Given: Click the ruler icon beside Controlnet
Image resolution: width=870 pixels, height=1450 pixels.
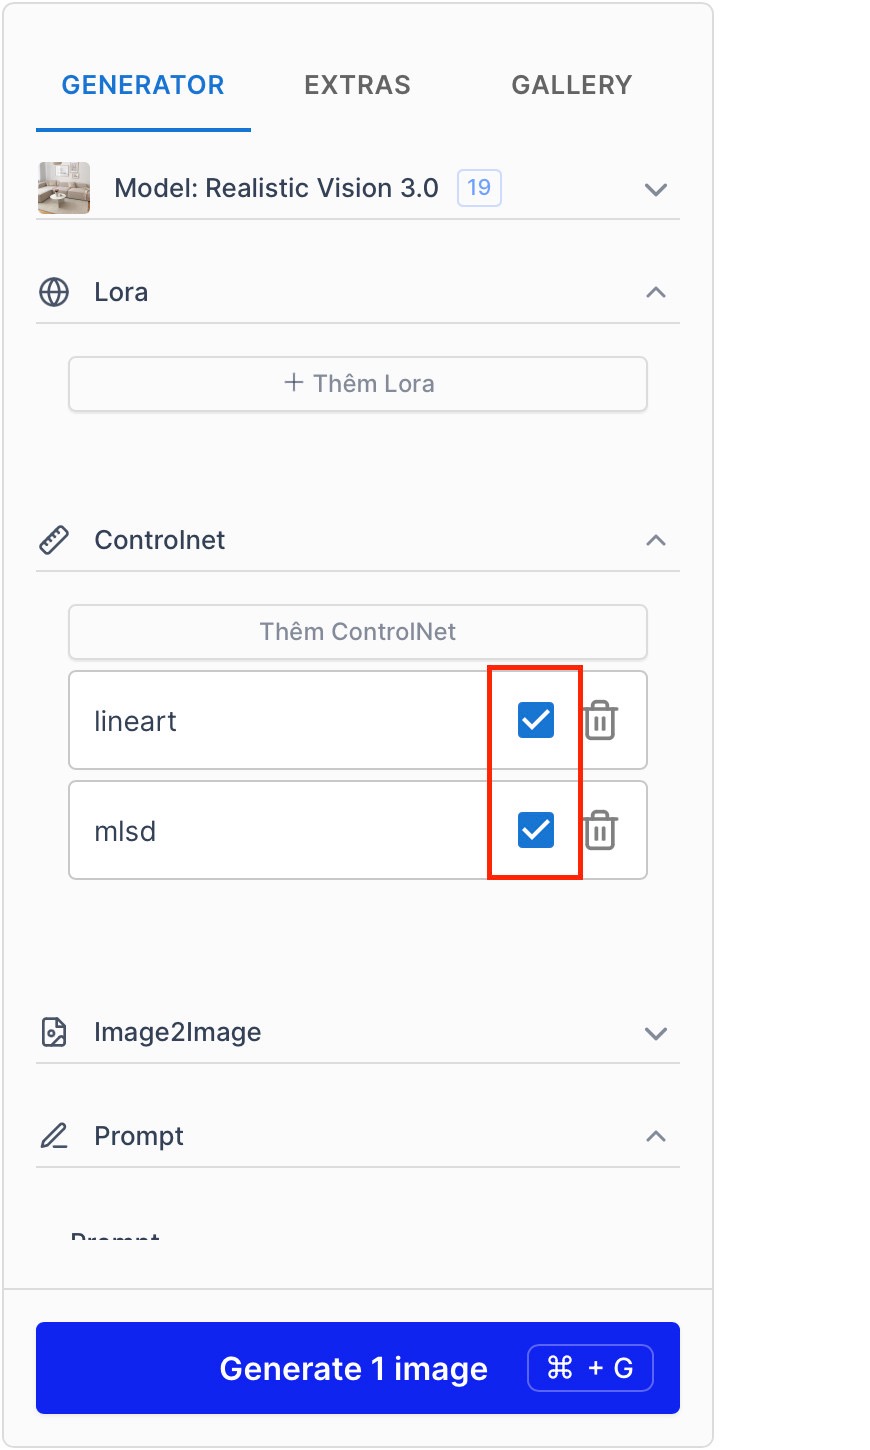Looking at the screenshot, I should click(53, 539).
